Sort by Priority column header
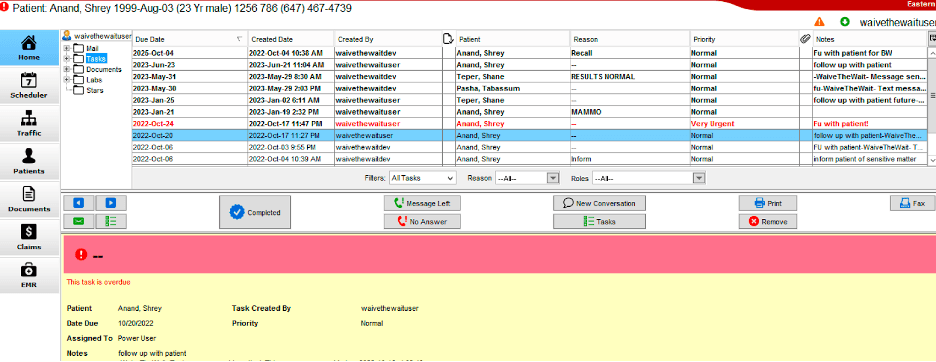The height and width of the screenshot is (362, 936). pyautogui.click(x=744, y=39)
